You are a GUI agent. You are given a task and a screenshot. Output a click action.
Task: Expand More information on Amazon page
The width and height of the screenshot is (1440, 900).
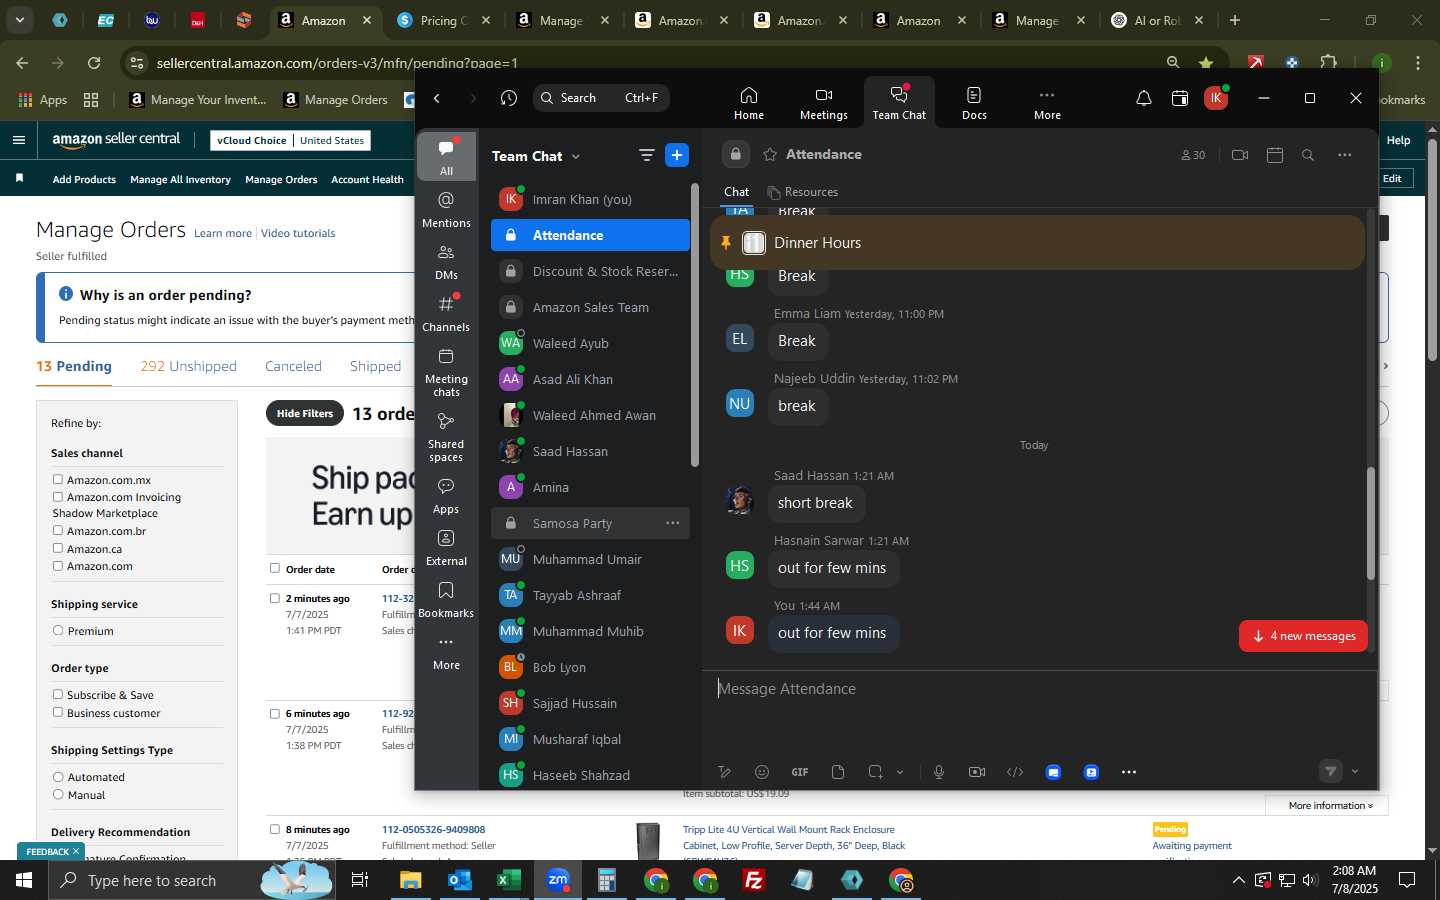1330,805
